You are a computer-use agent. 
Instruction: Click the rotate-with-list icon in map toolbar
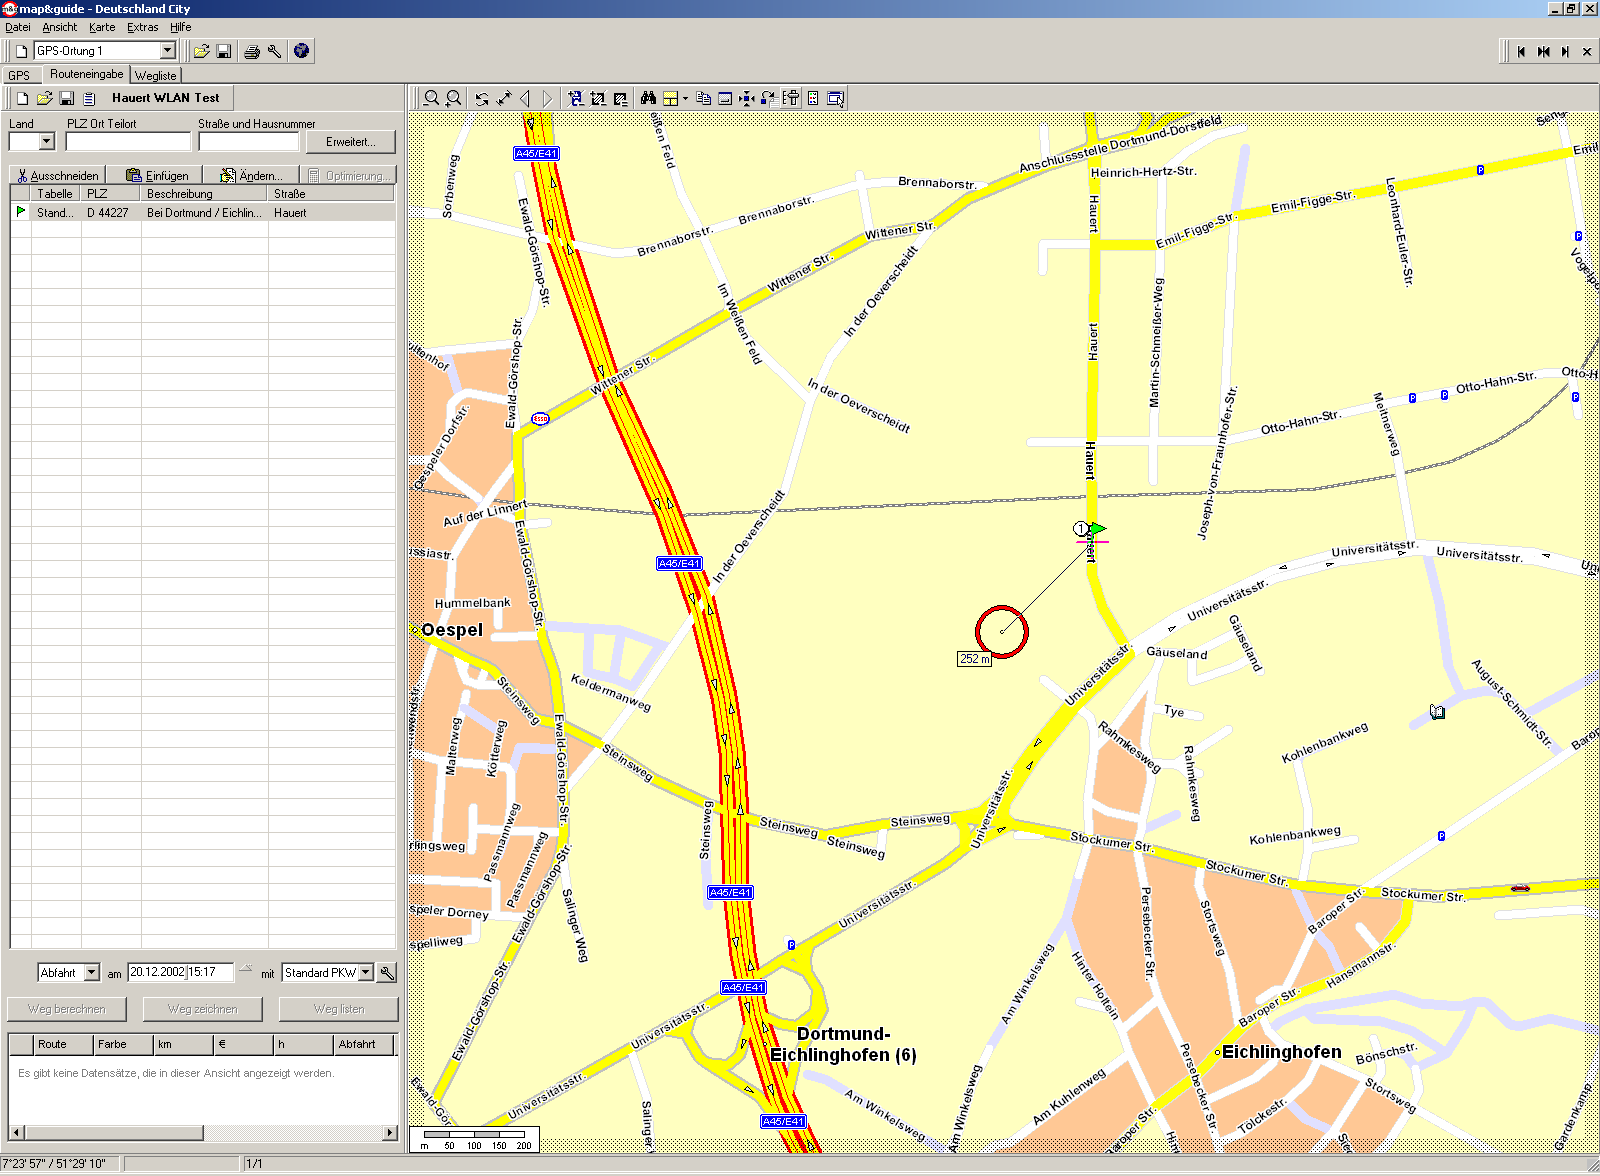tap(769, 98)
